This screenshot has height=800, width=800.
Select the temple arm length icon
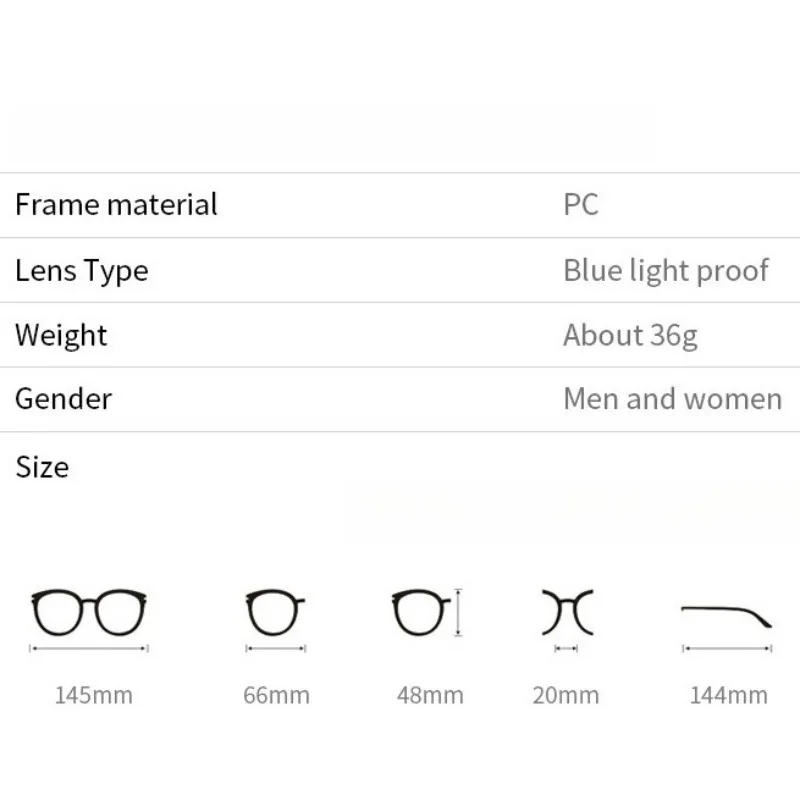(727, 615)
